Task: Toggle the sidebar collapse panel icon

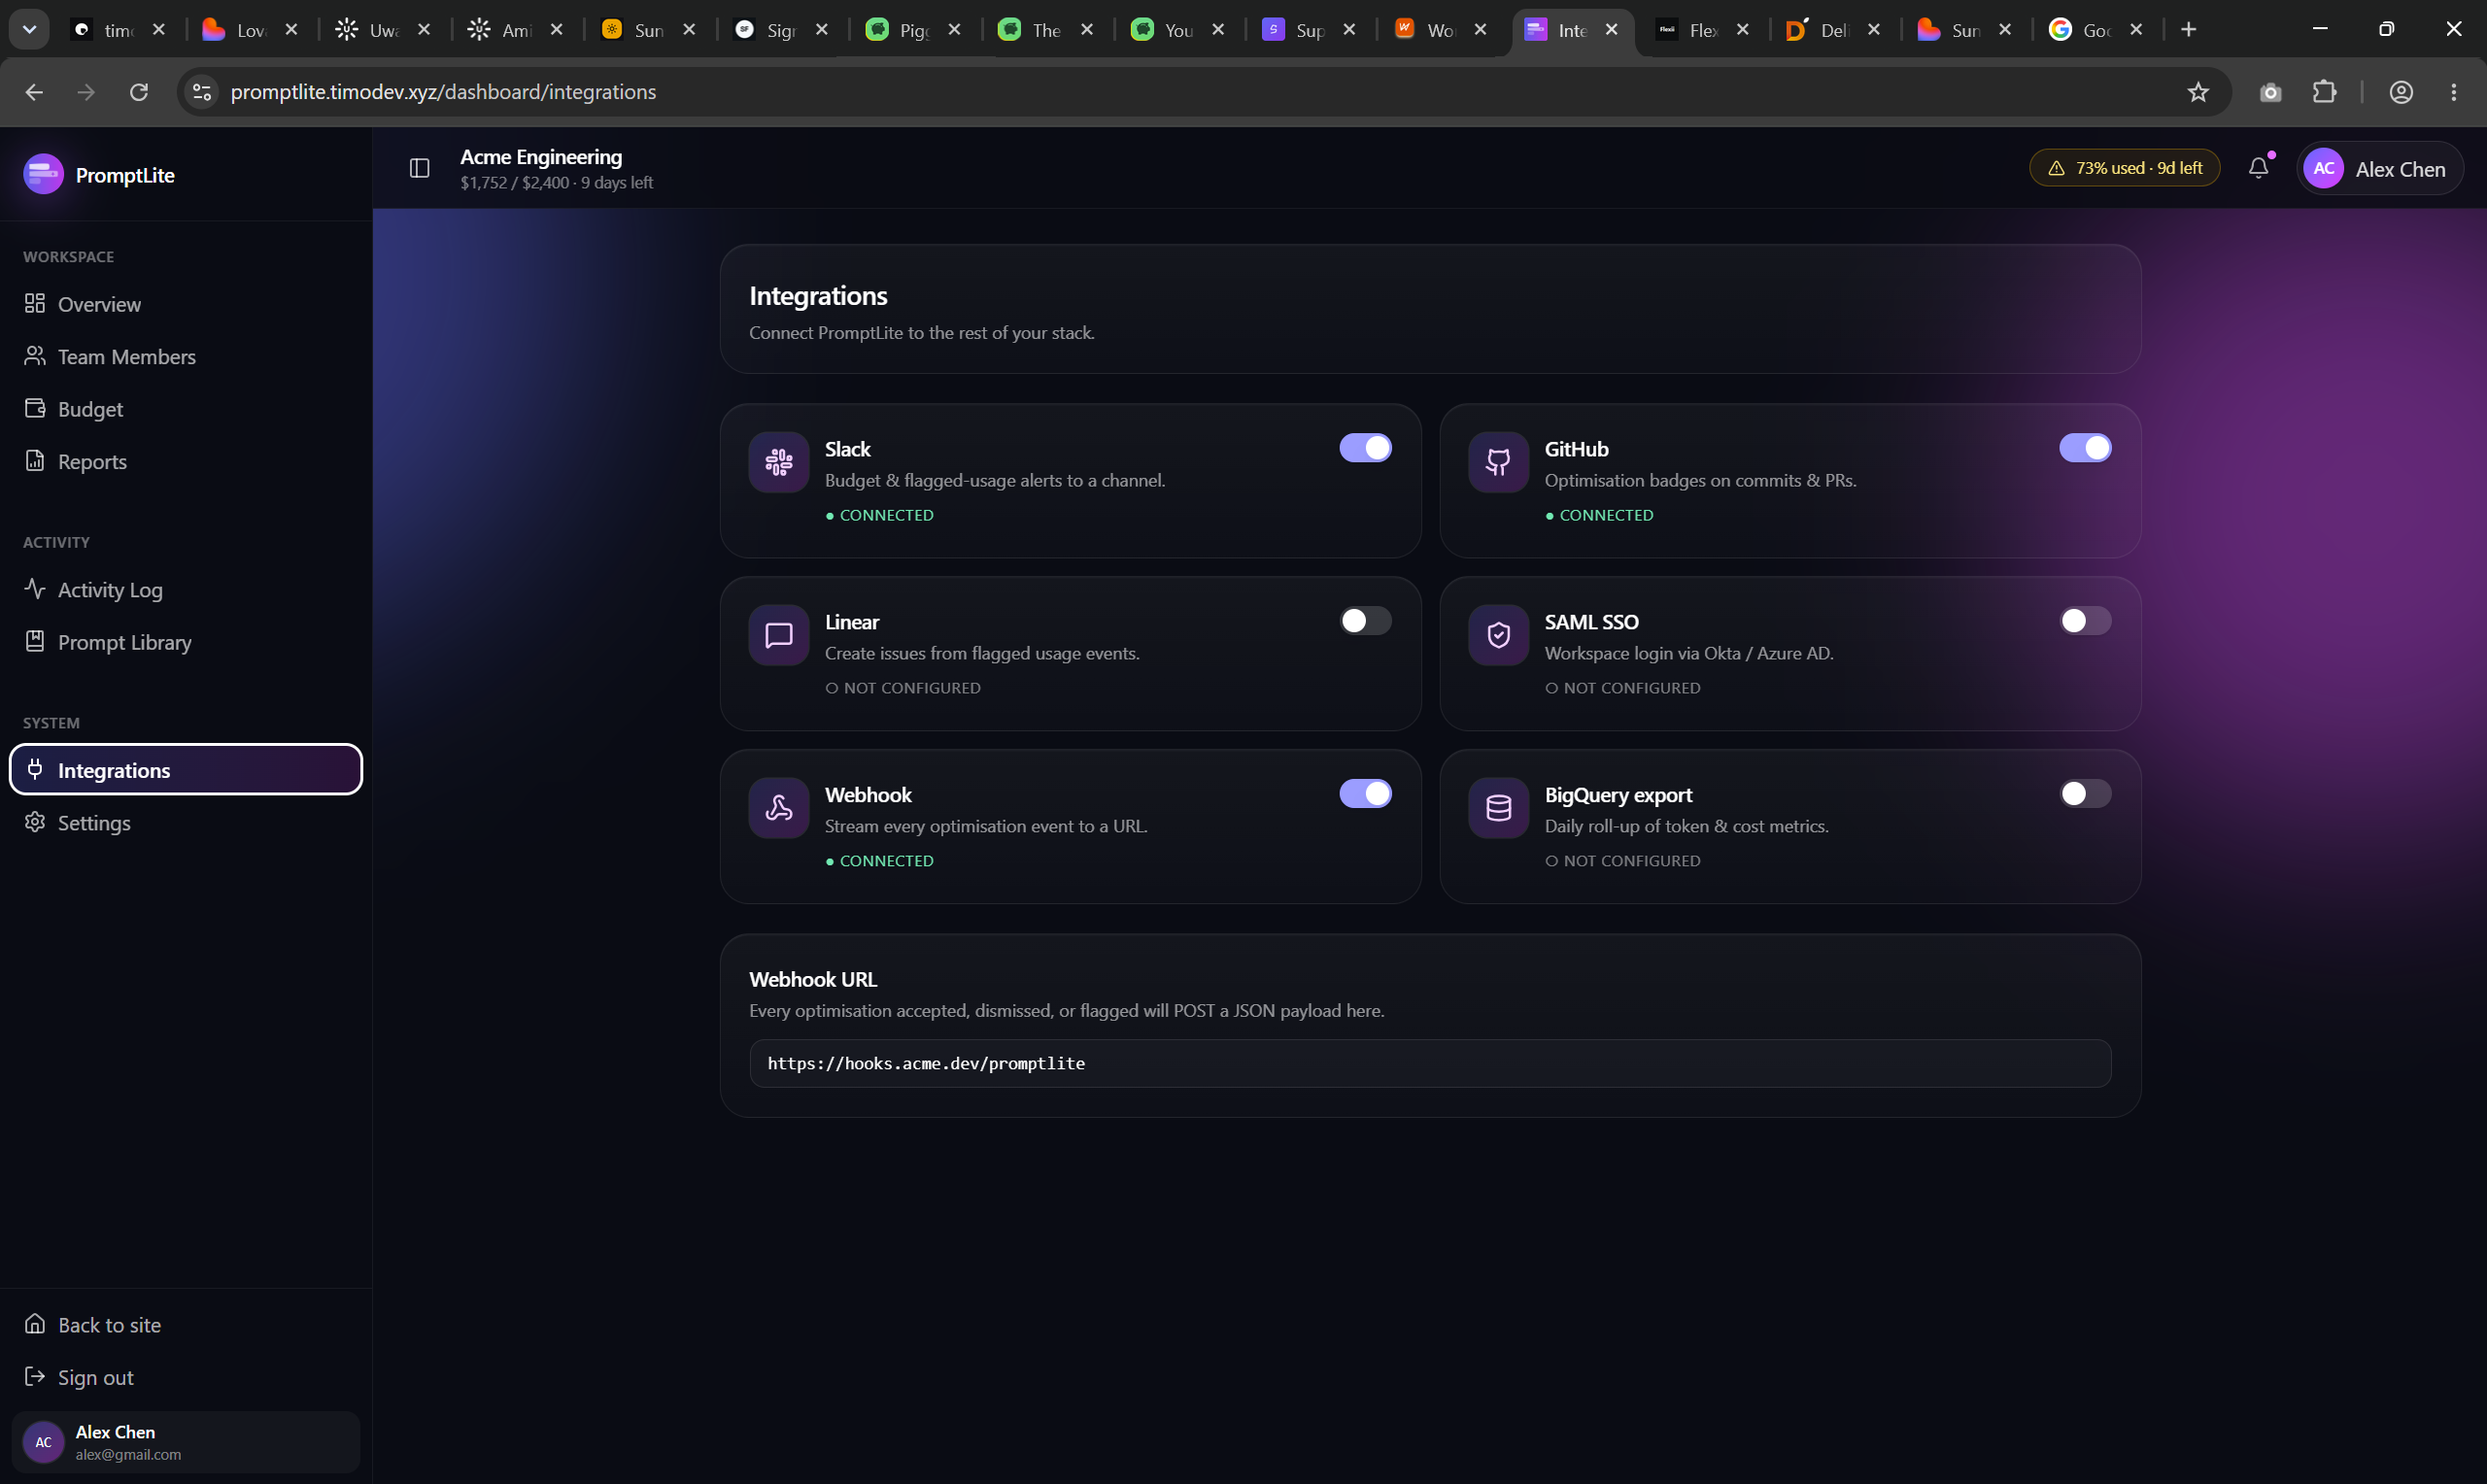Action: 420,168
